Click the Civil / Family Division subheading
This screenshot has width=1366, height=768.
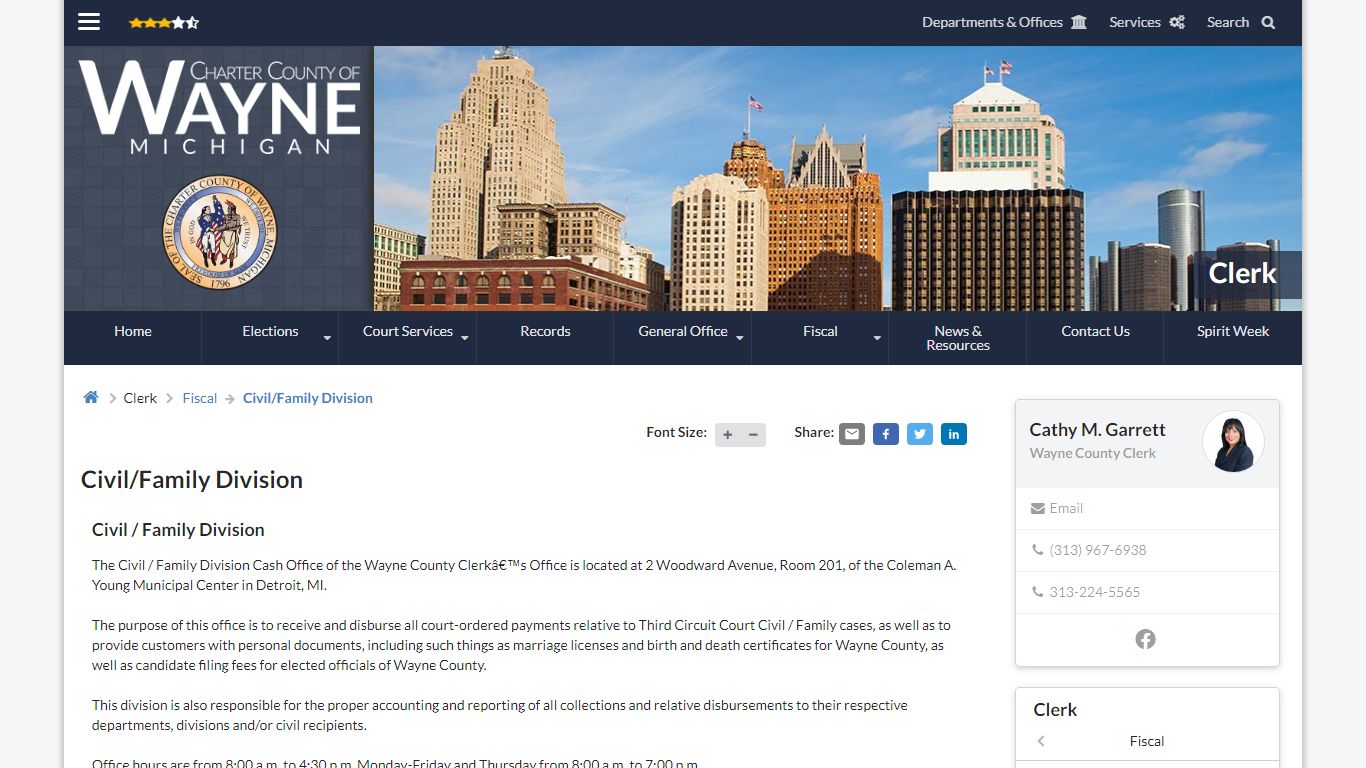pos(178,530)
